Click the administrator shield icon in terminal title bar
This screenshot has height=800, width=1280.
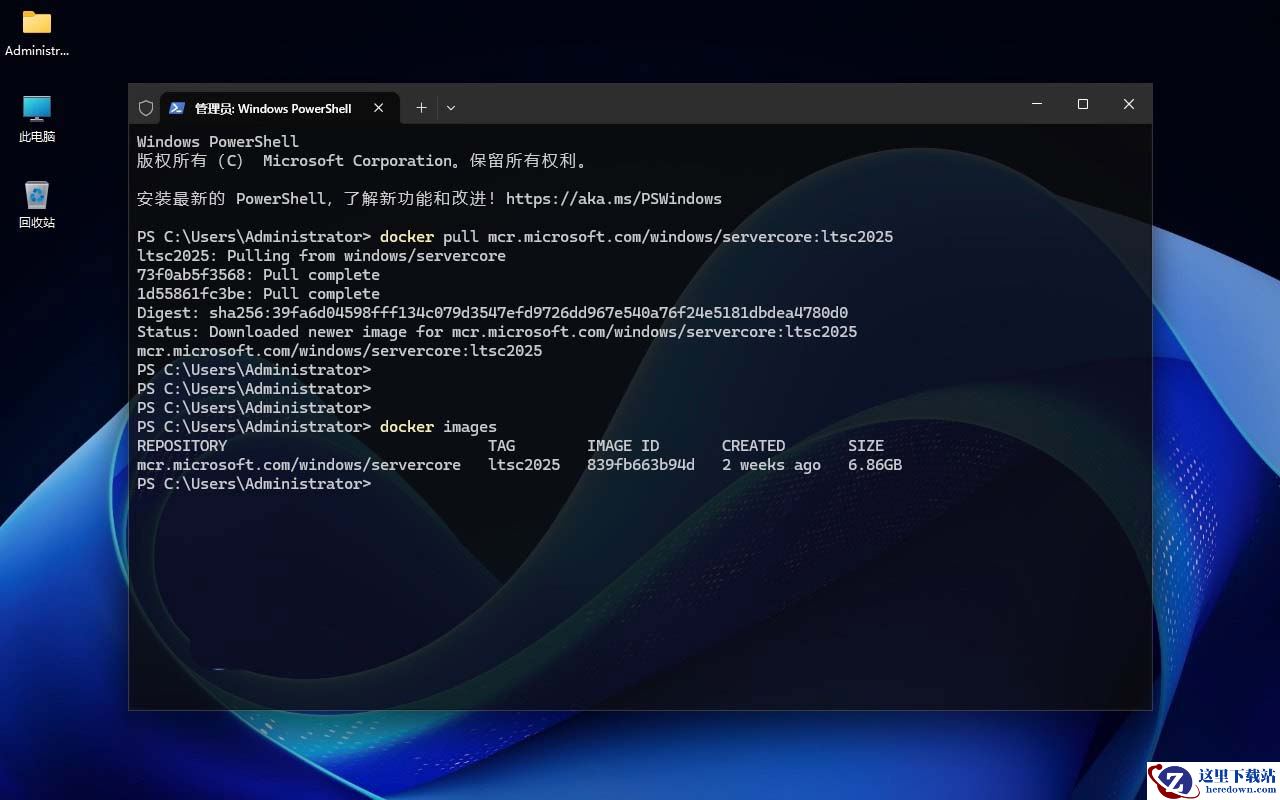(x=146, y=108)
